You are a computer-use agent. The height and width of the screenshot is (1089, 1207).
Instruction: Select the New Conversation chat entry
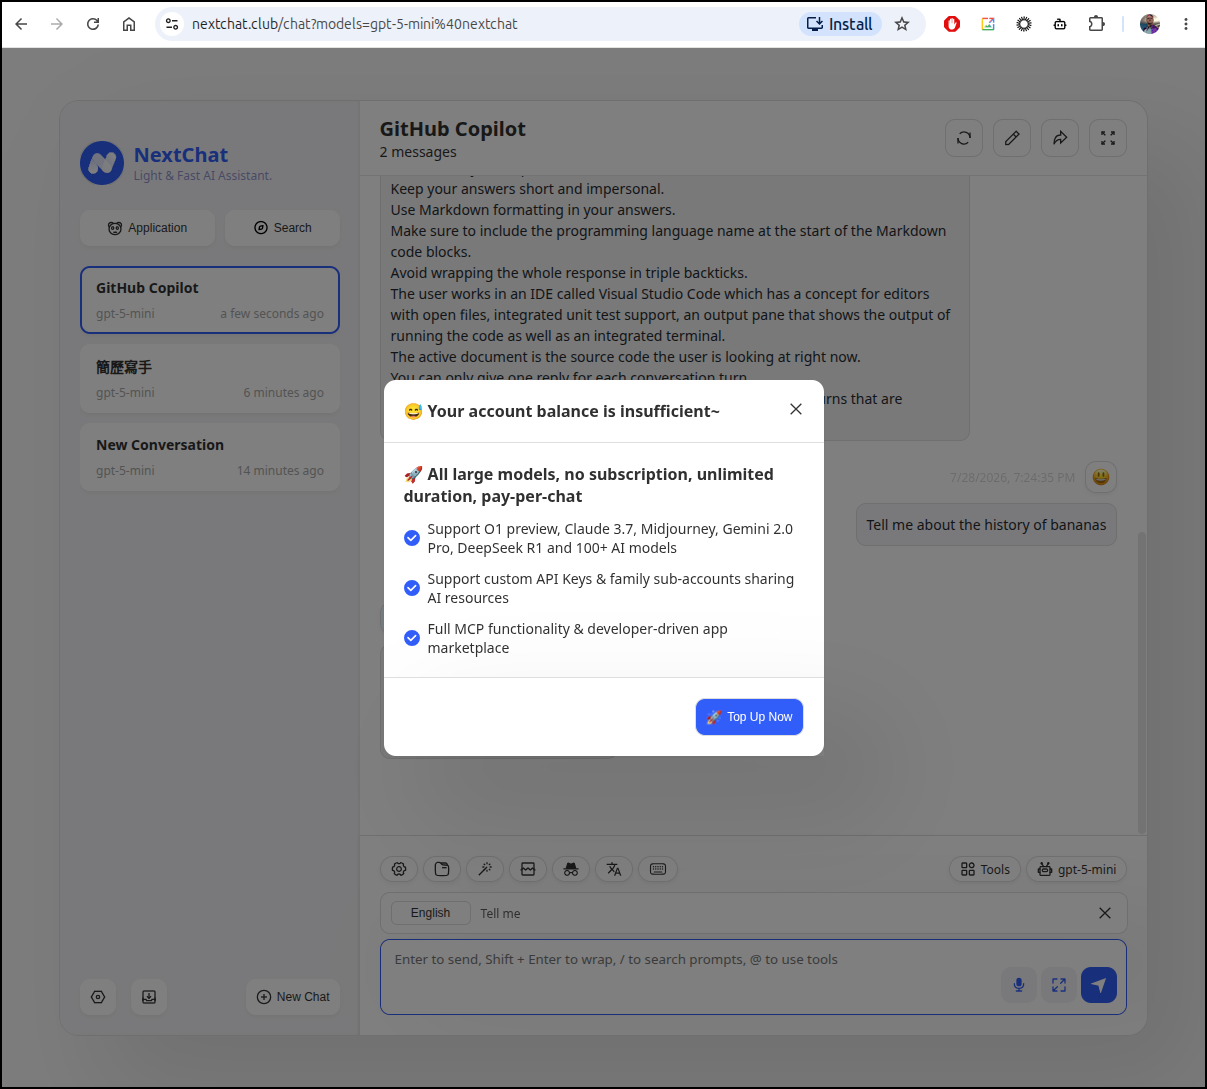pos(210,457)
